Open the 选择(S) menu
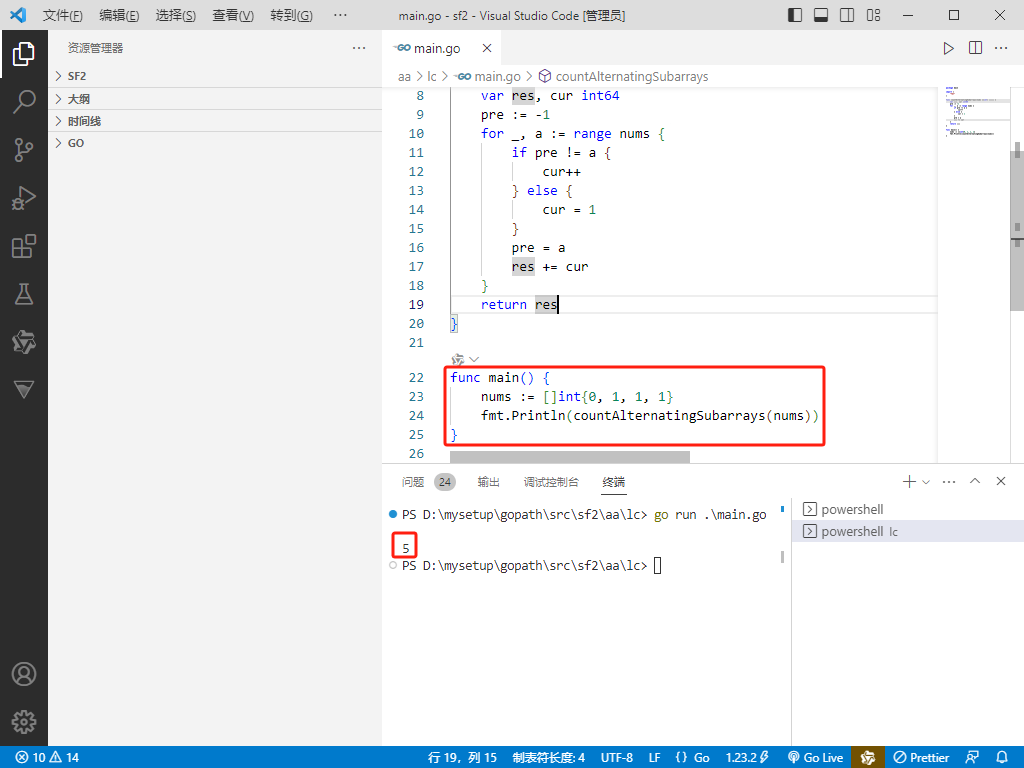The width and height of the screenshot is (1024, 768). tap(176, 15)
